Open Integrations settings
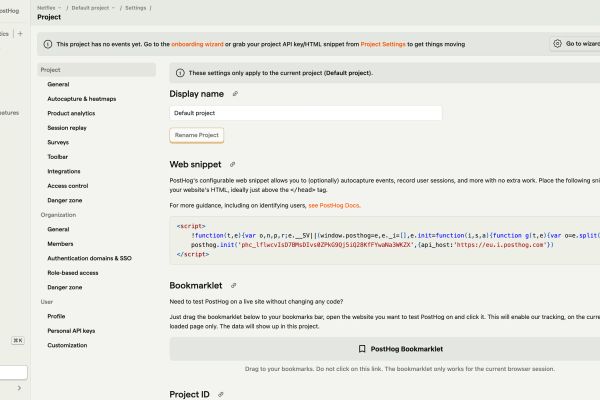The height and width of the screenshot is (400, 600). 64,171
